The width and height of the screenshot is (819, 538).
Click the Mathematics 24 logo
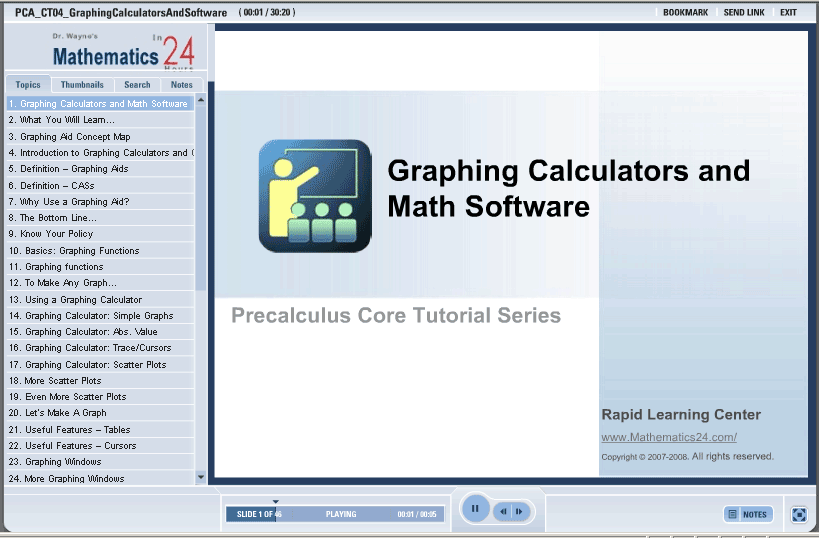pyautogui.click(x=123, y=52)
